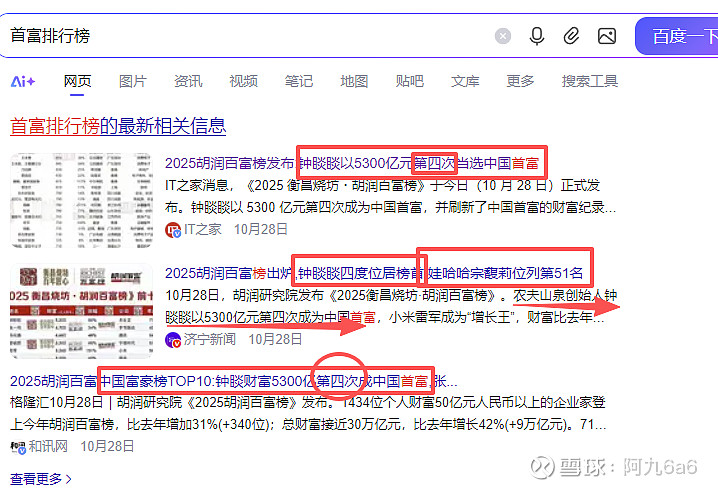Open the 视频 tab

[x=244, y=82]
